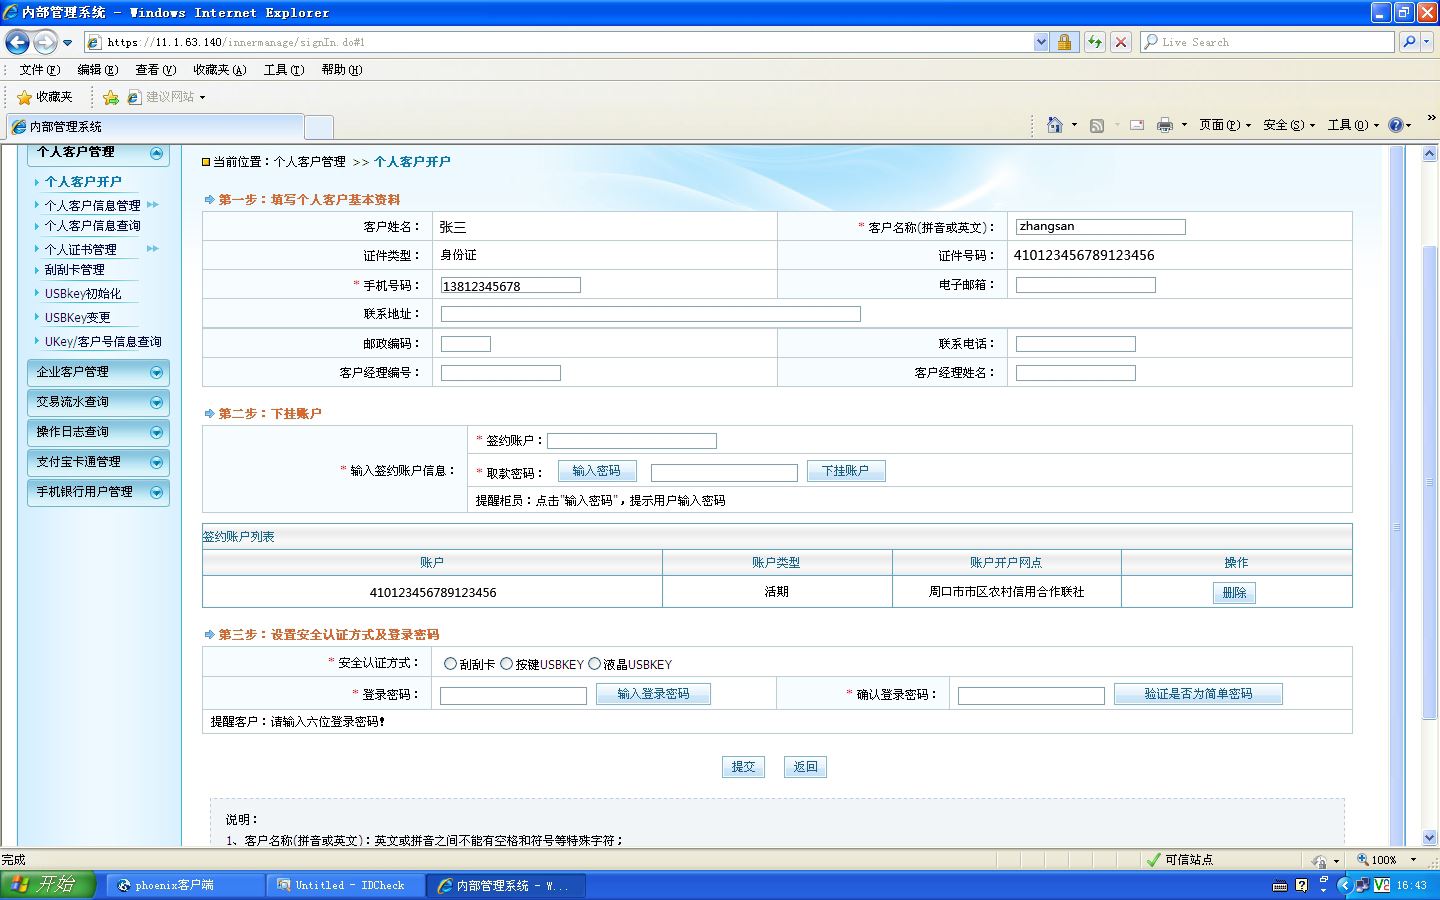Click the 提交 submit button
Screen dimensions: 1440x900
[743, 767]
